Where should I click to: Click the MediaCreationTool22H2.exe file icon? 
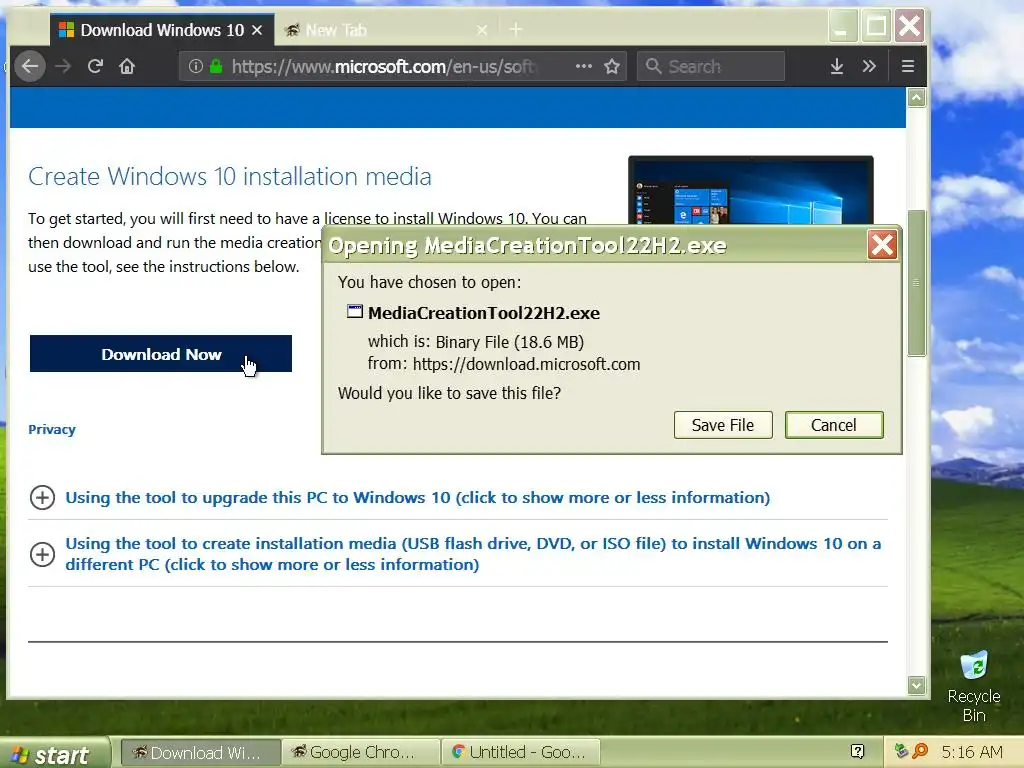pyautogui.click(x=355, y=312)
